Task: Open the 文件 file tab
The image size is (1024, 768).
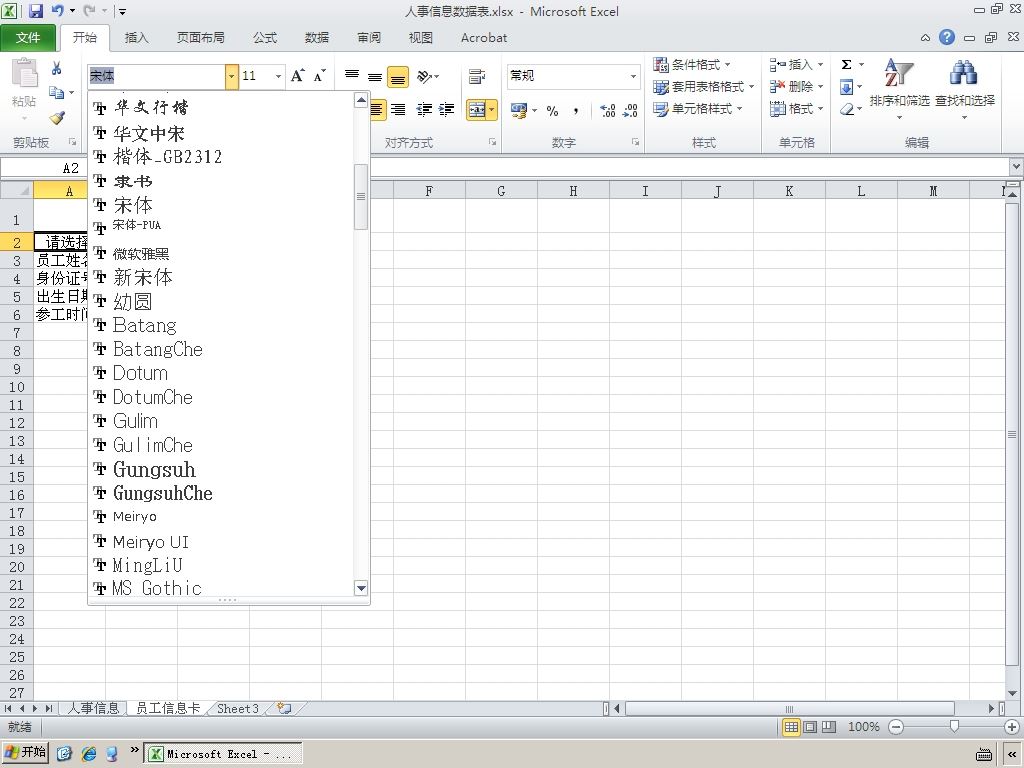Action: point(27,37)
